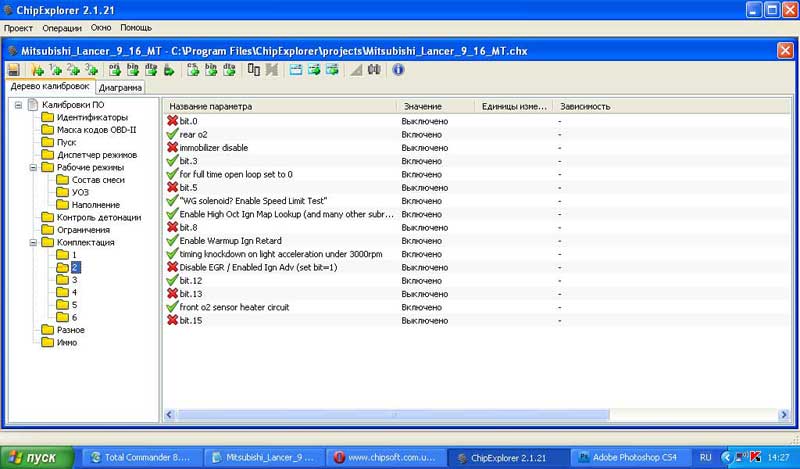
Task: Click the open project folder icon
Action: 38,70
